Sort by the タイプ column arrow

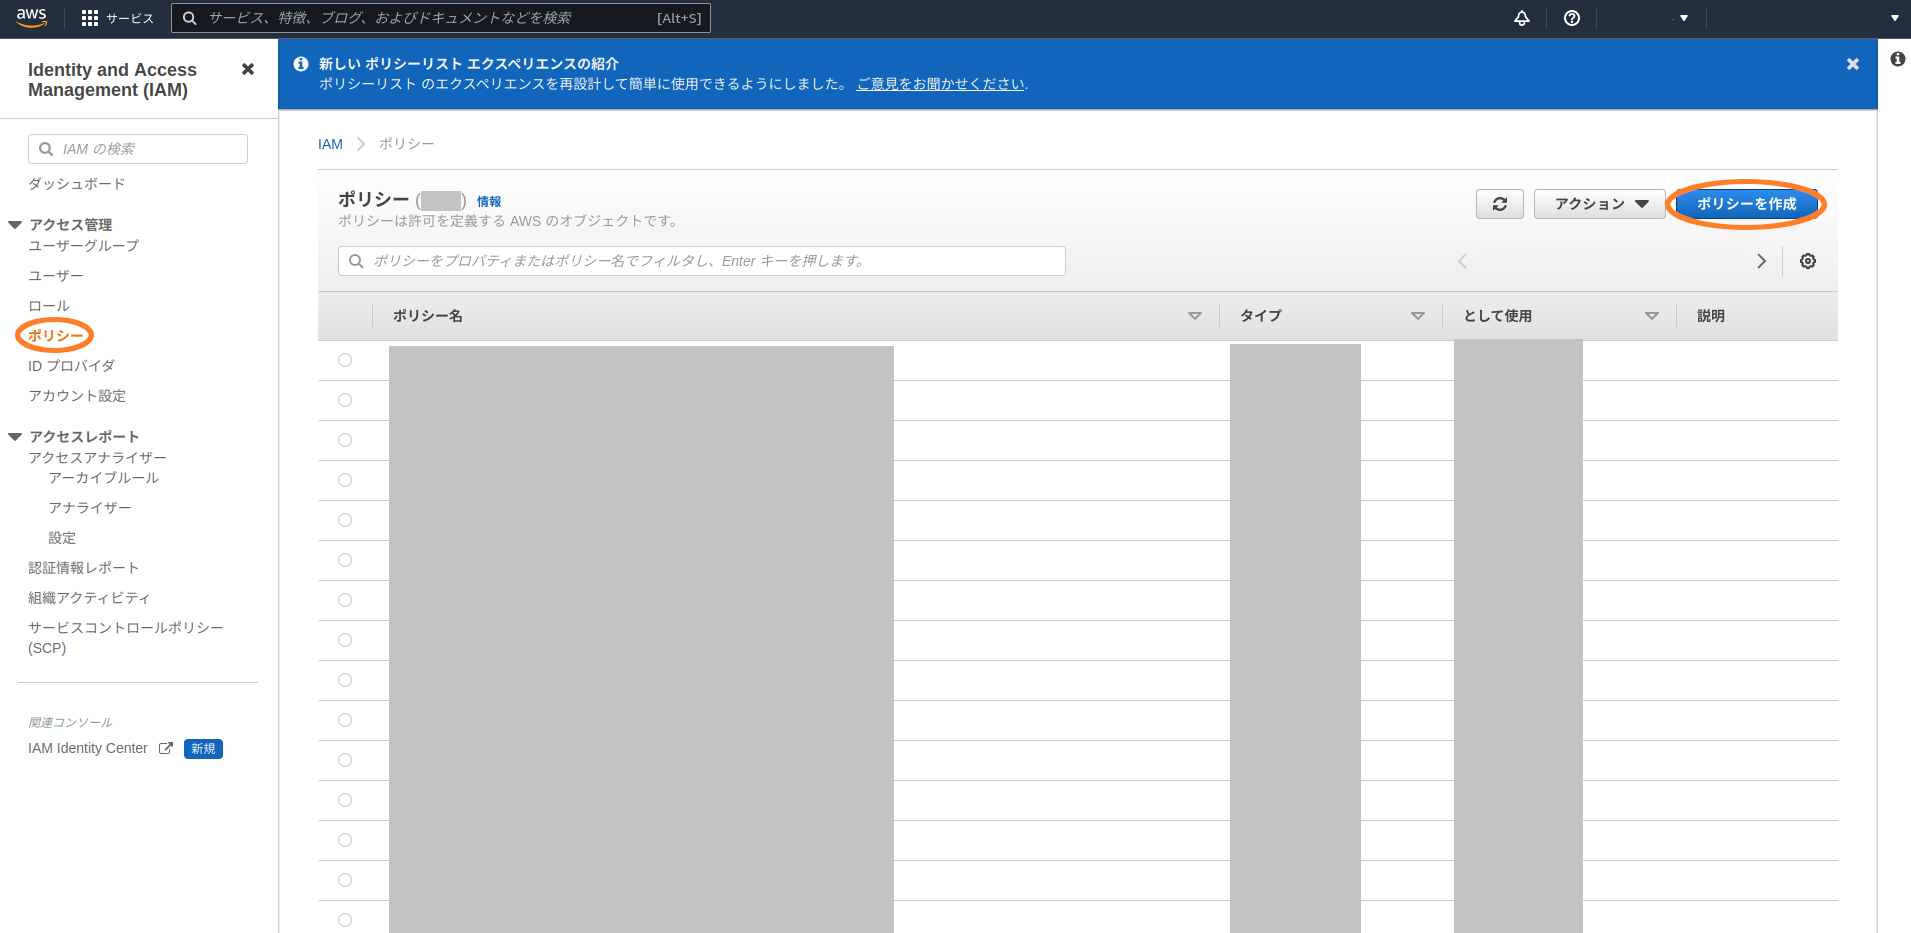[1417, 316]
